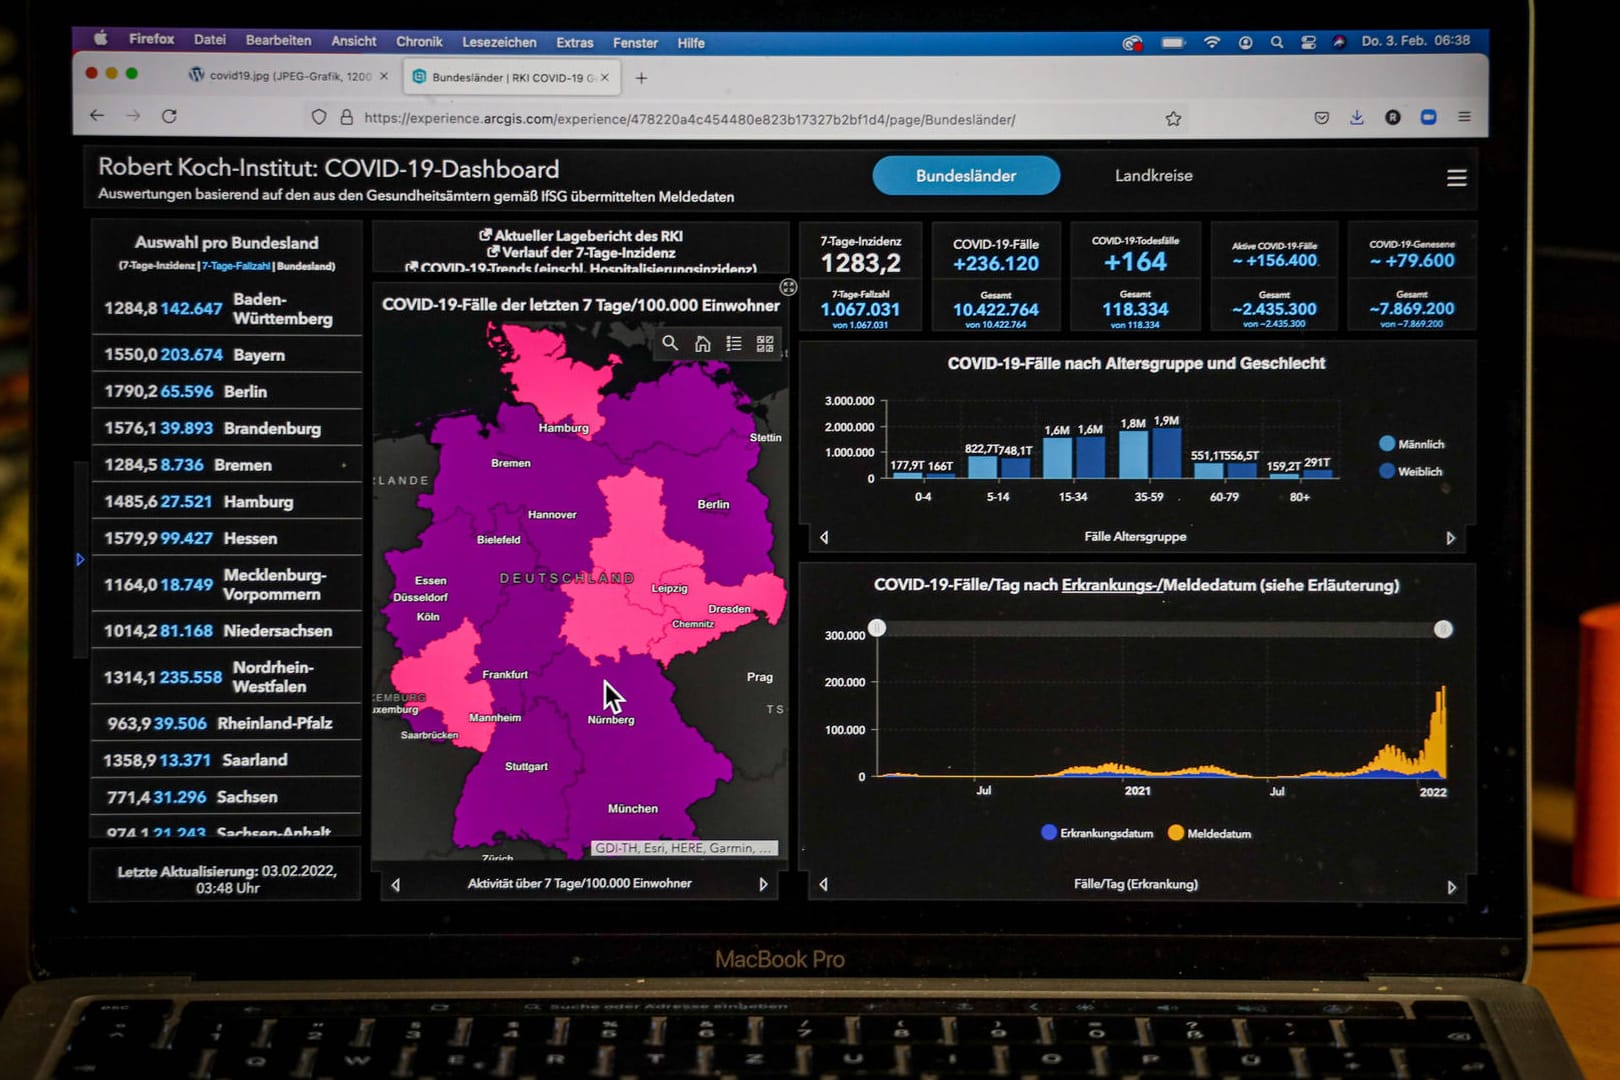Switch to the Landkreise view
The width and height of the screenshot is (1620, 1080).
[1154, 176]
